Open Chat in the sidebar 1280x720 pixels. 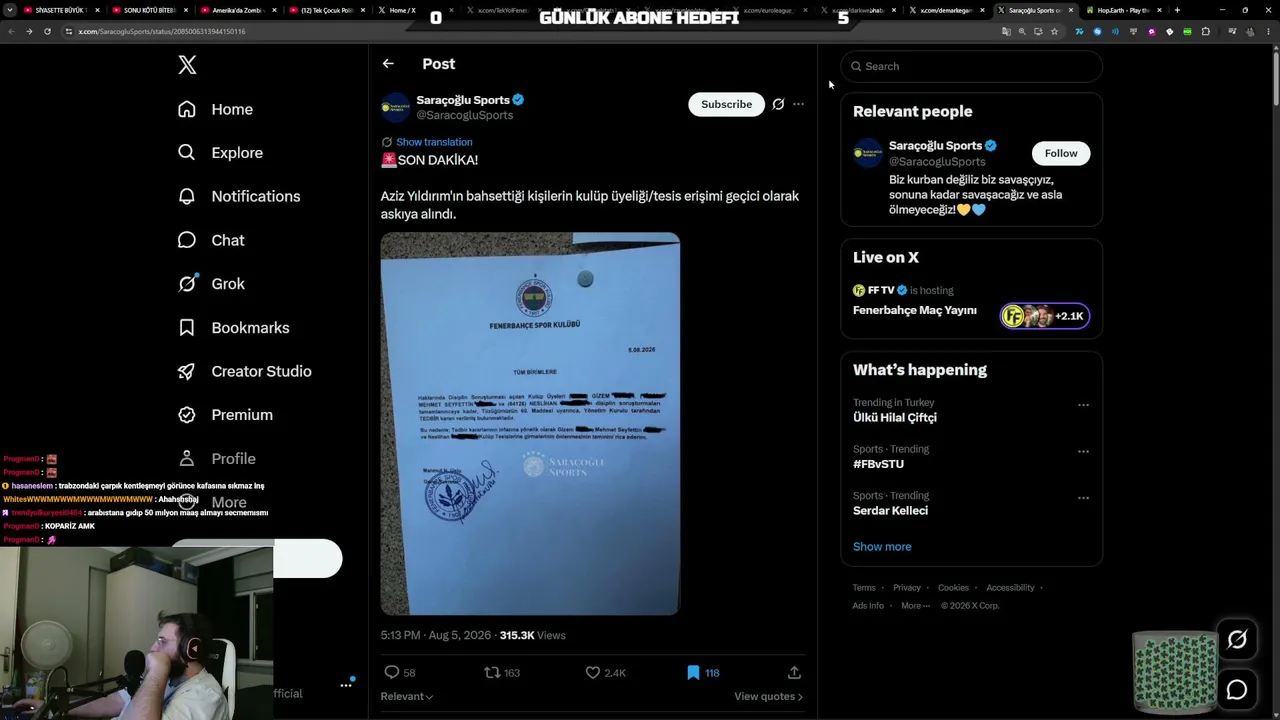point(210,240)
